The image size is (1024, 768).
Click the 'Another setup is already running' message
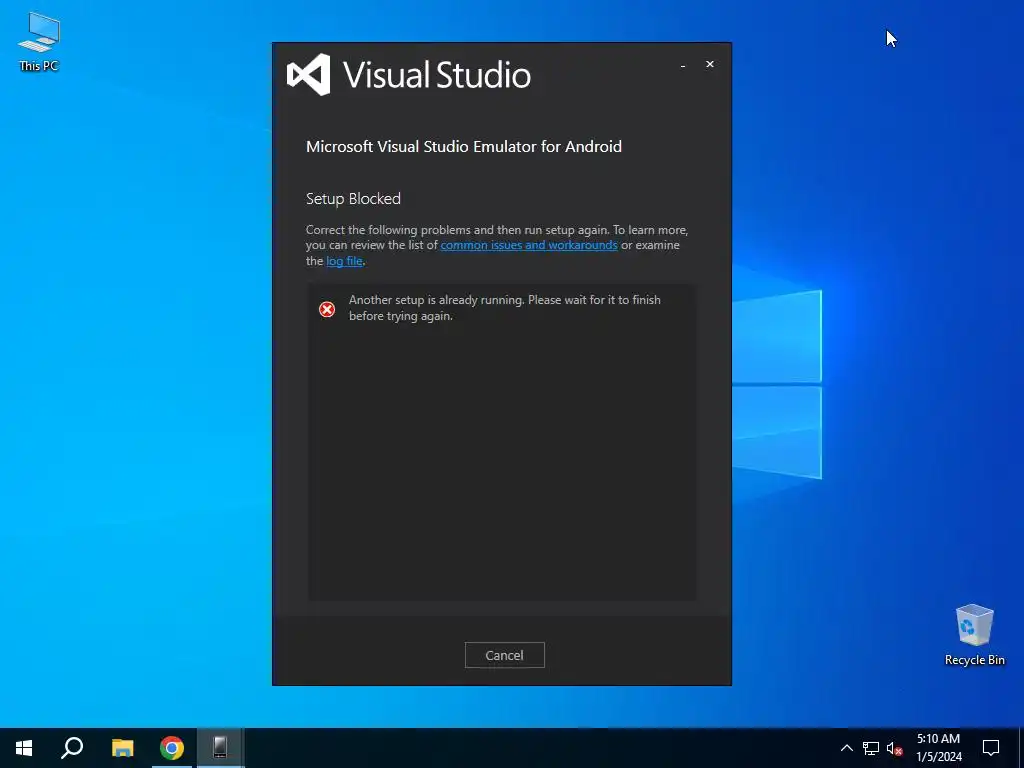[x=505, y=308]
